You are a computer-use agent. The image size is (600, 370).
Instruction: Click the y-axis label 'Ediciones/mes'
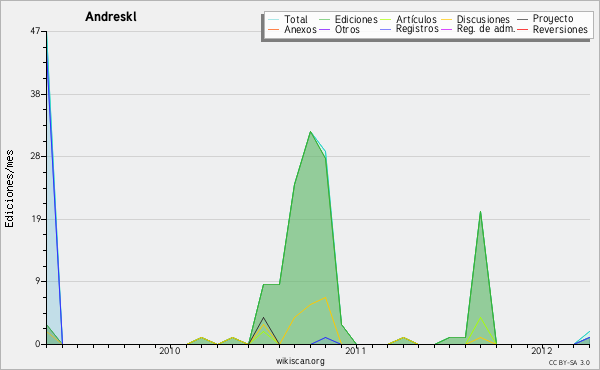tap(9, 189)
